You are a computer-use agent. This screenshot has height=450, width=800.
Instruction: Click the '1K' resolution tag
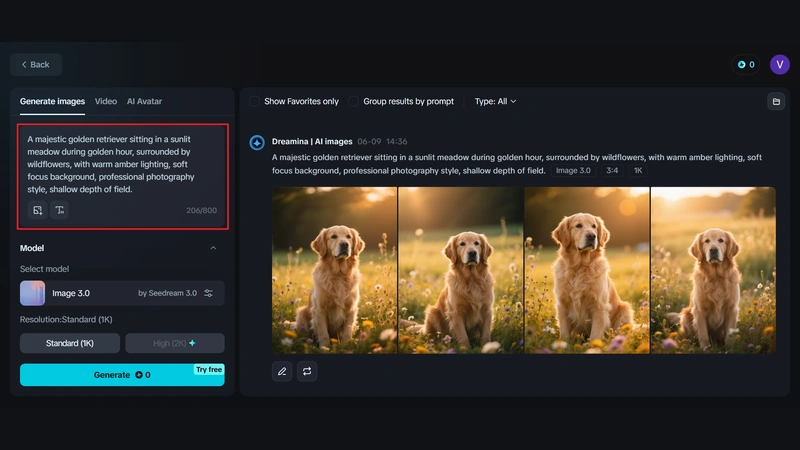(638, 170)
